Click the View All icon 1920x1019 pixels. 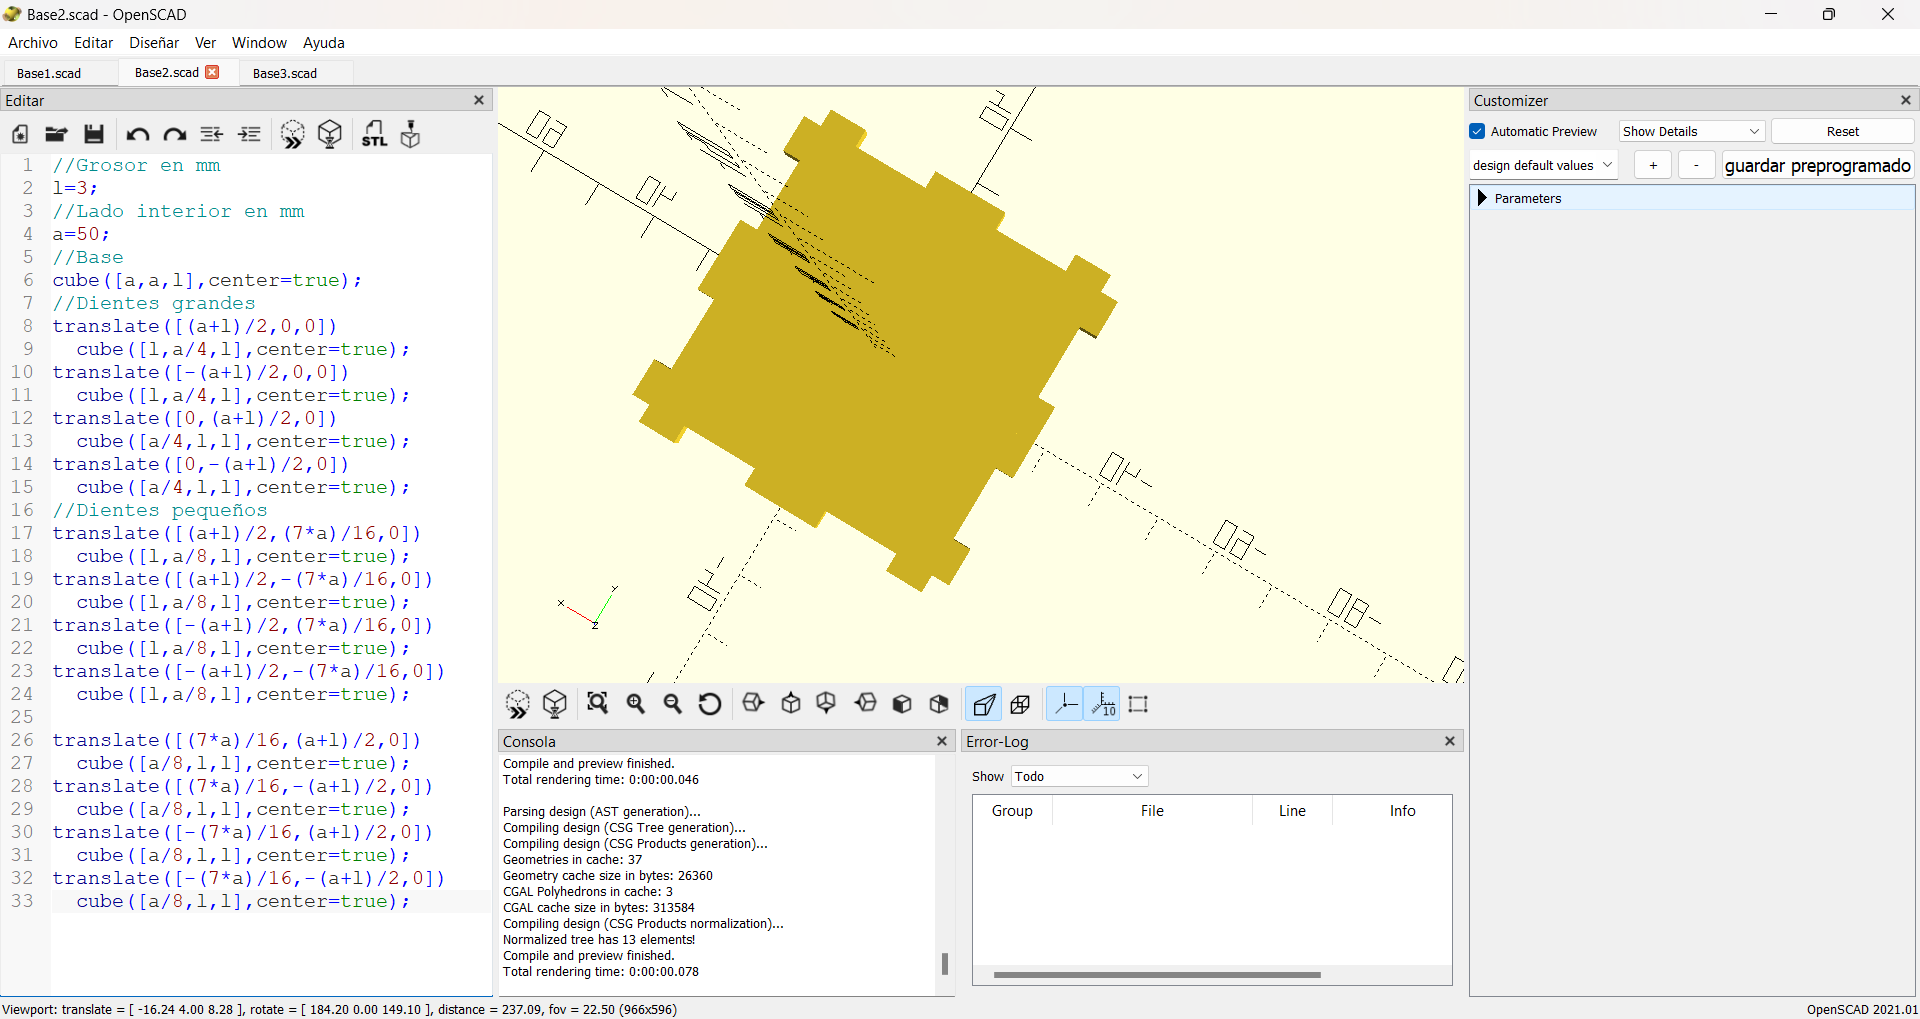click(598, 704)
